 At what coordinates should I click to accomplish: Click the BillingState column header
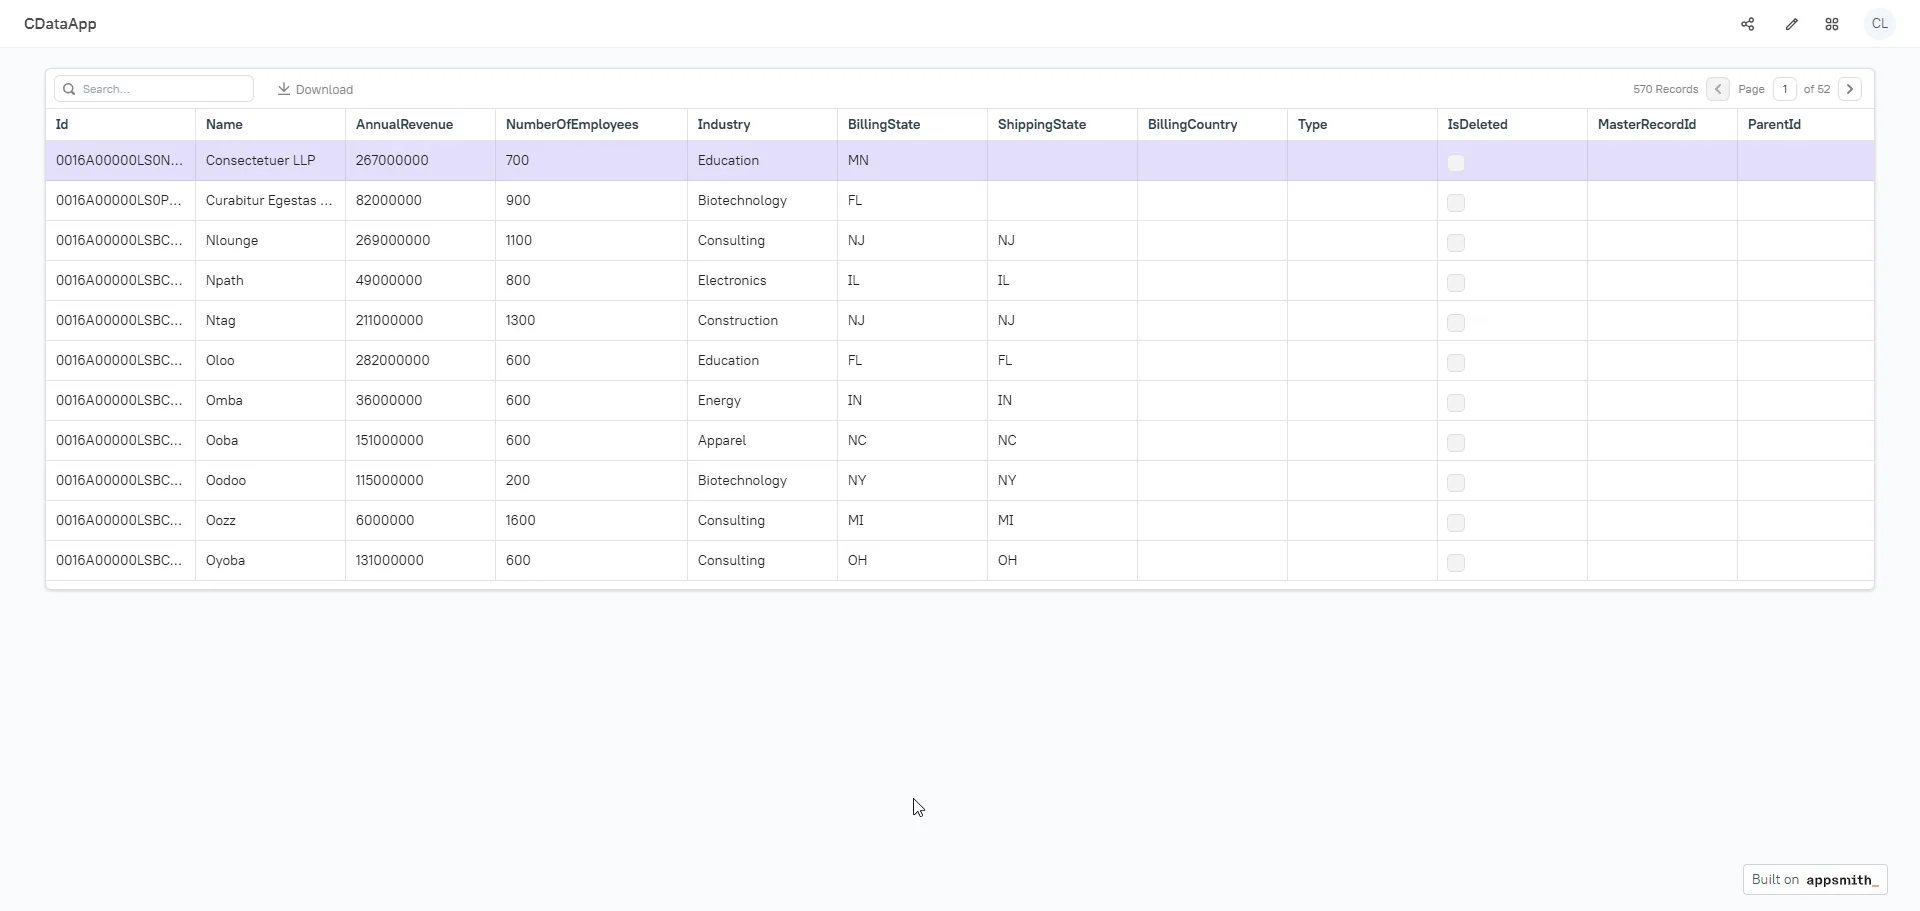tap(883, 125)
